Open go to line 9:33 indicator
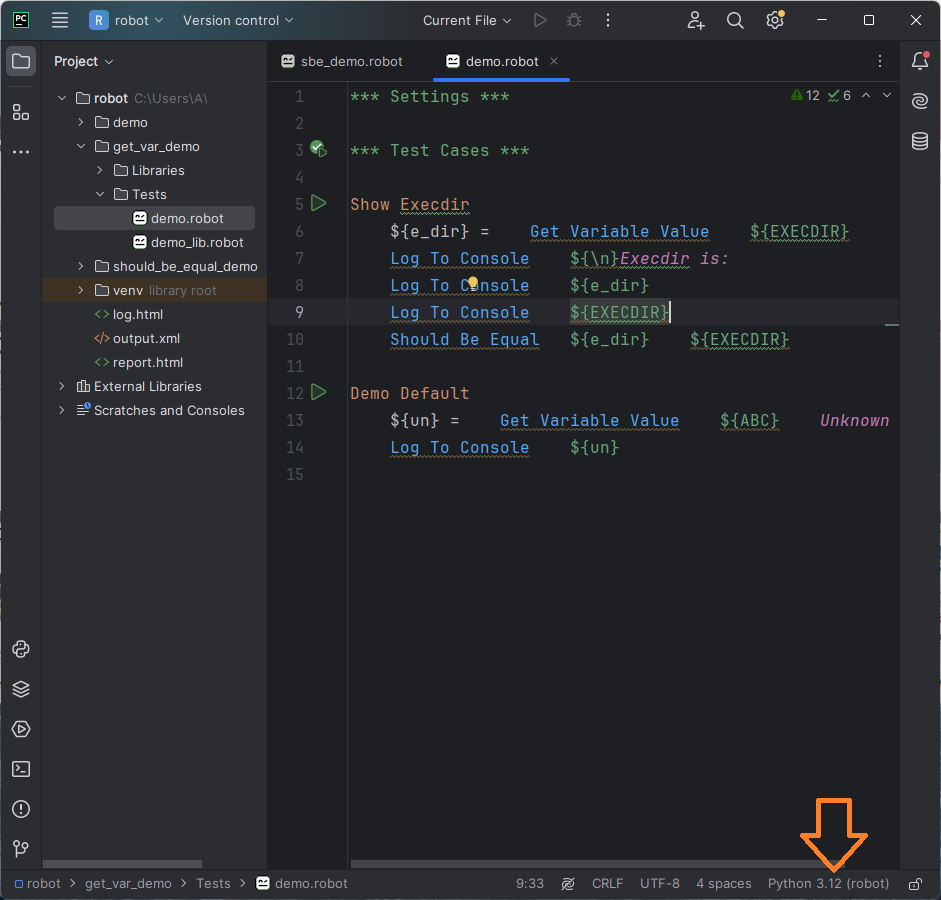Viewport: 941px width, 900px height. [530, 884]
